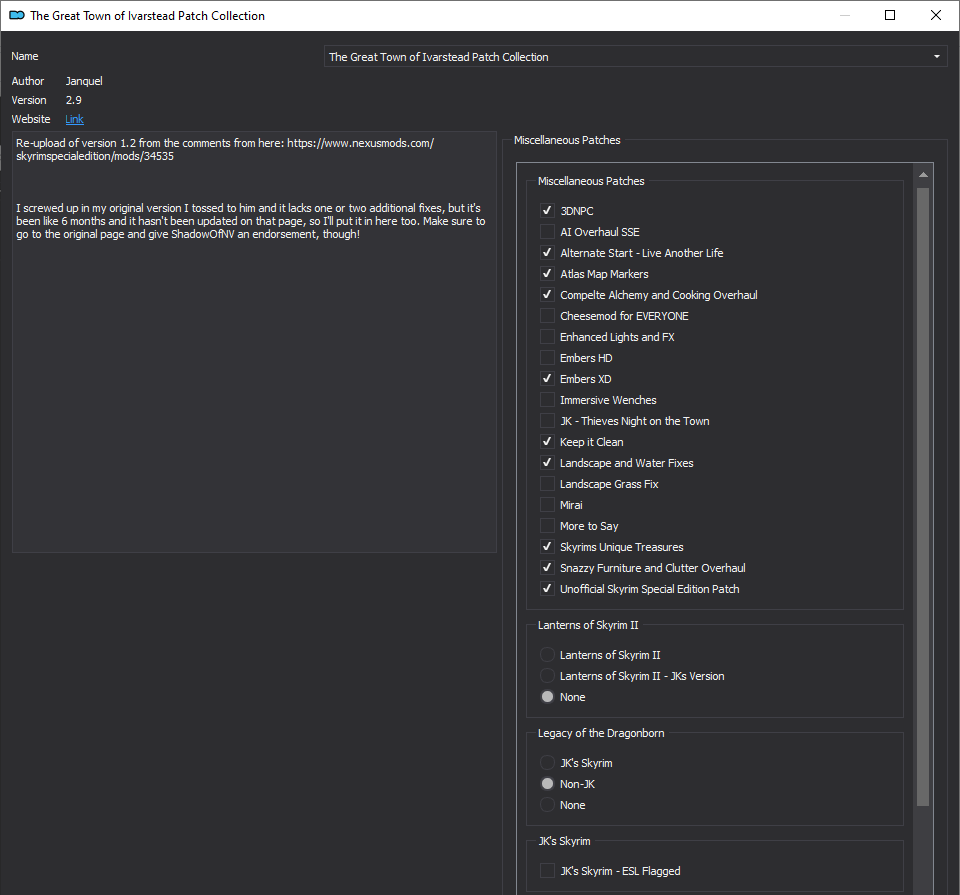The height and width of the screenshot is (895, 960).
Task: Click the scrollbar up arrow in patches list
Action: (x=923, y=175)
